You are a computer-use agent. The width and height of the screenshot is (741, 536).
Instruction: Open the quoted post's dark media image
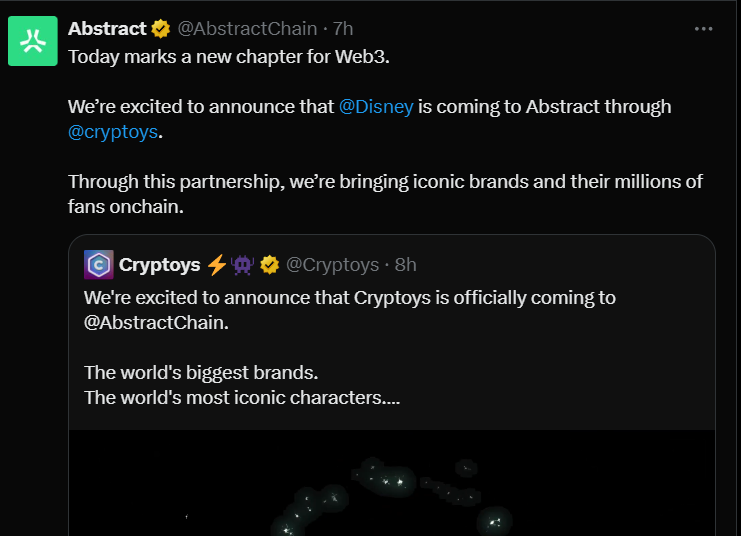(392, 485)
